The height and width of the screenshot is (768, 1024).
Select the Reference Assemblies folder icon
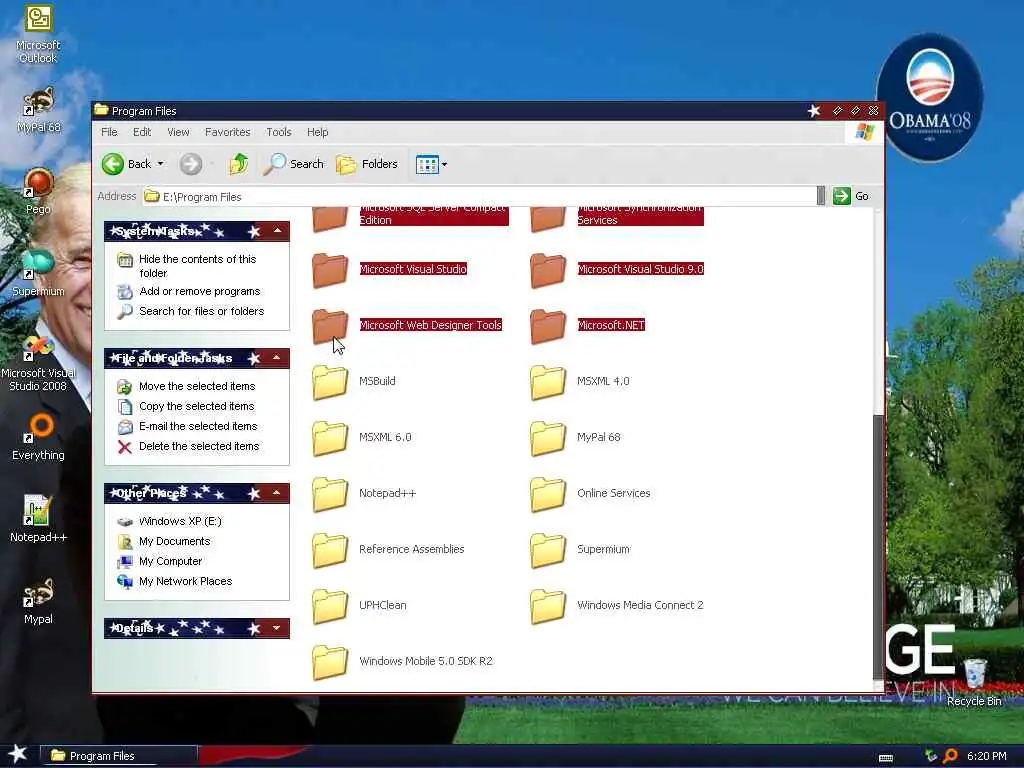[x=330, y=550]
